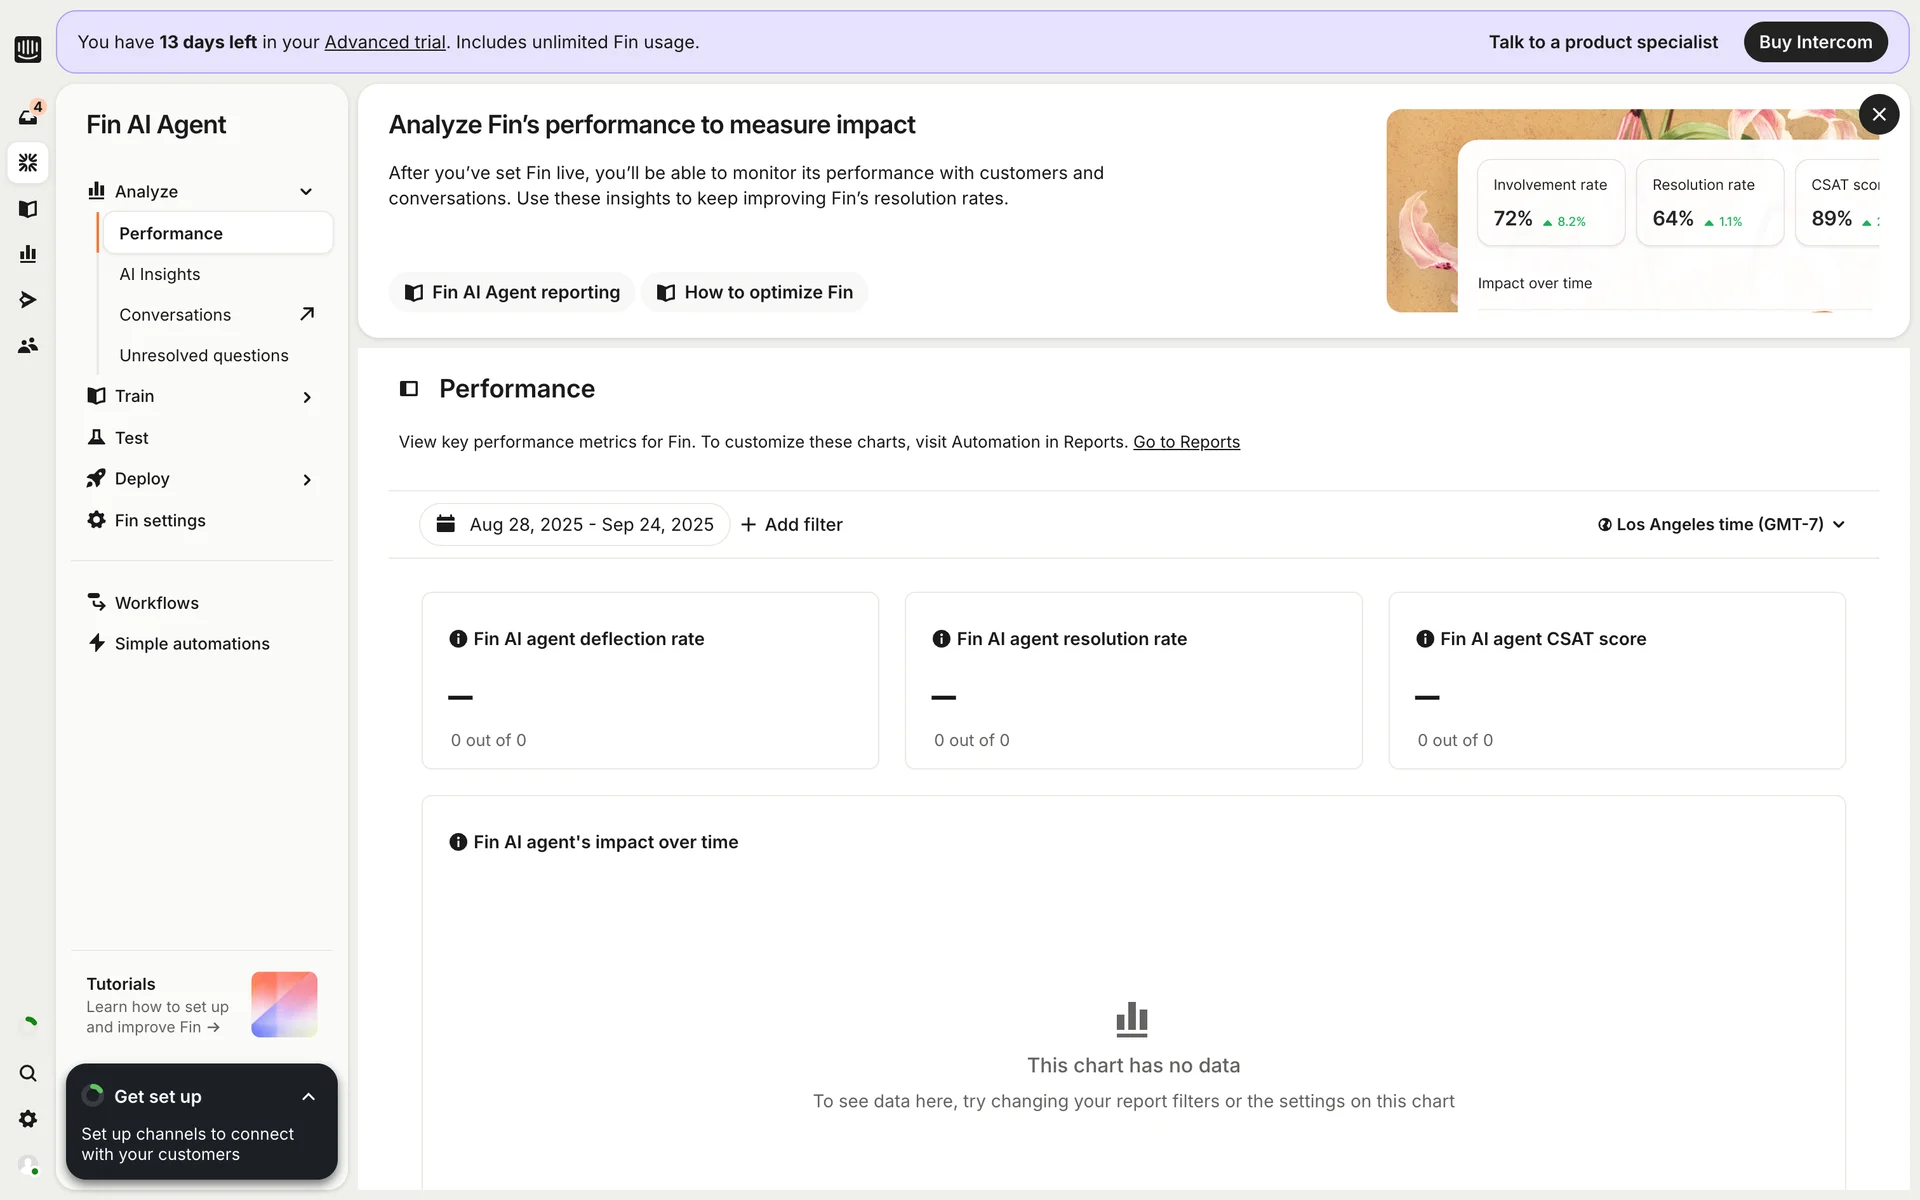Collapse the Analyze section chevron
Viewport: 1920px width, 1200px height.
click(306, 192)
